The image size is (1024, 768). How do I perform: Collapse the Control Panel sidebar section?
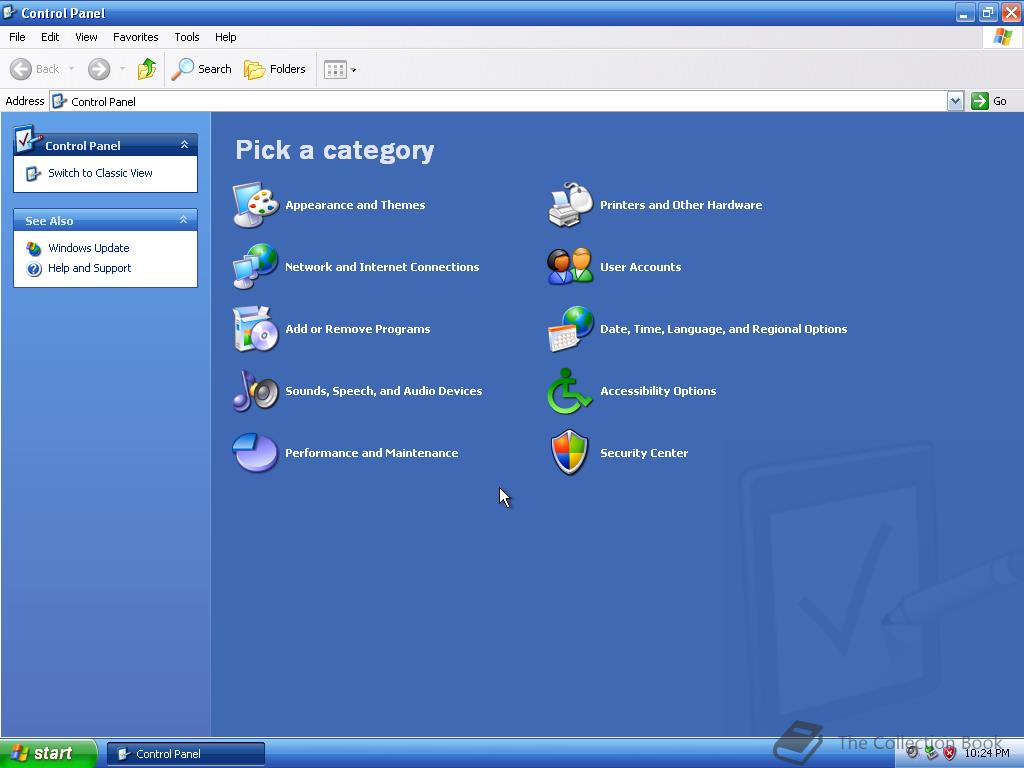pos(184,144)
